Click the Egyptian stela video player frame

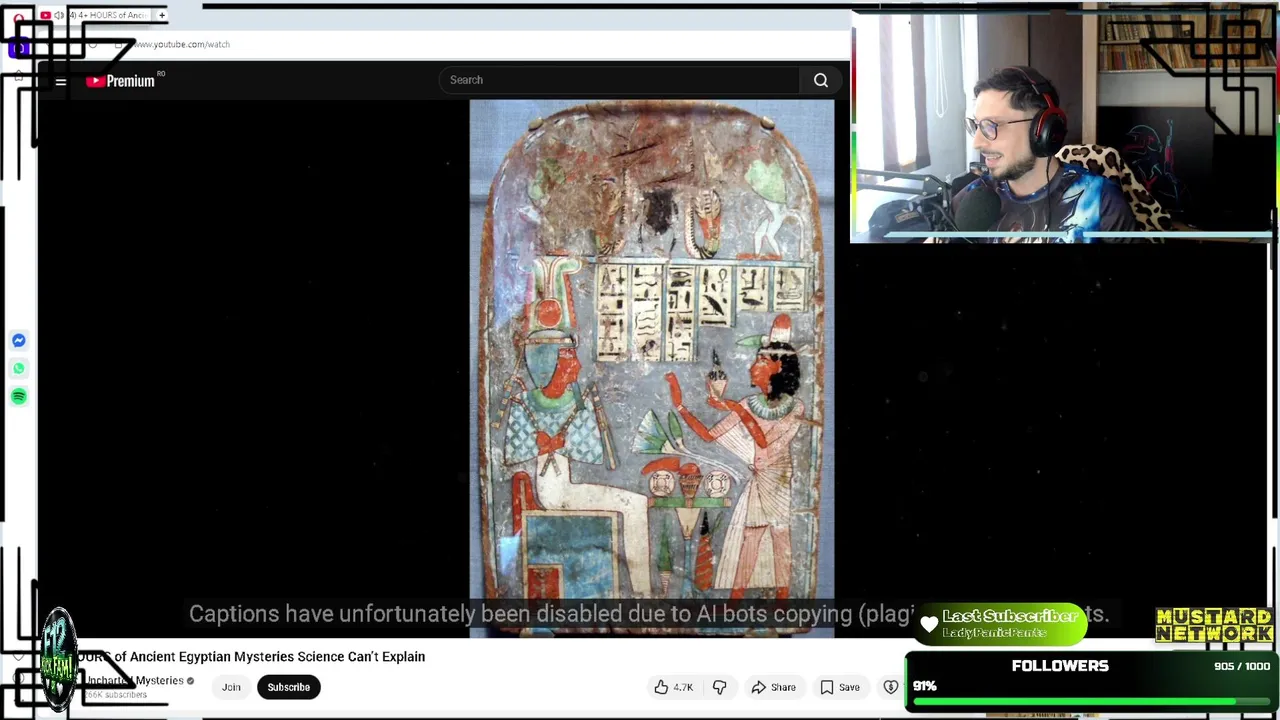point(651,367)
